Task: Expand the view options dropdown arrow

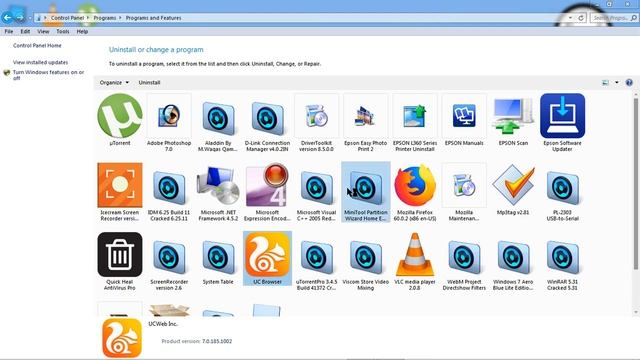Action: click(617, 82)
